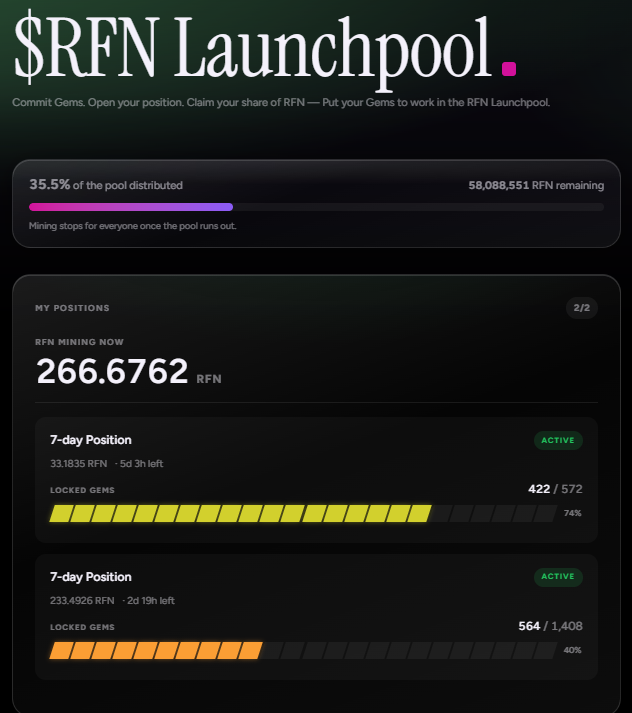
Task: Click the pink square dot after Launchpool
Action: [509, 69]
